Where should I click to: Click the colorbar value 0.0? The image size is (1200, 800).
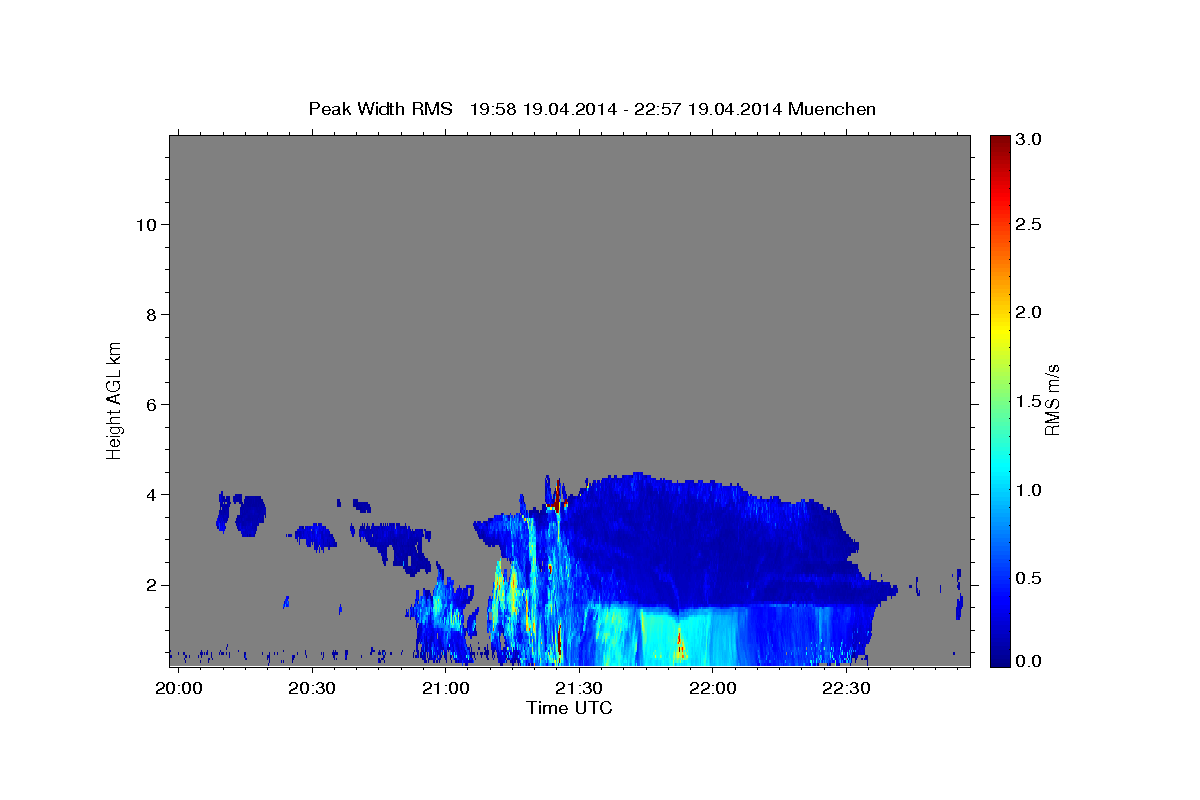pos(1028,661)
